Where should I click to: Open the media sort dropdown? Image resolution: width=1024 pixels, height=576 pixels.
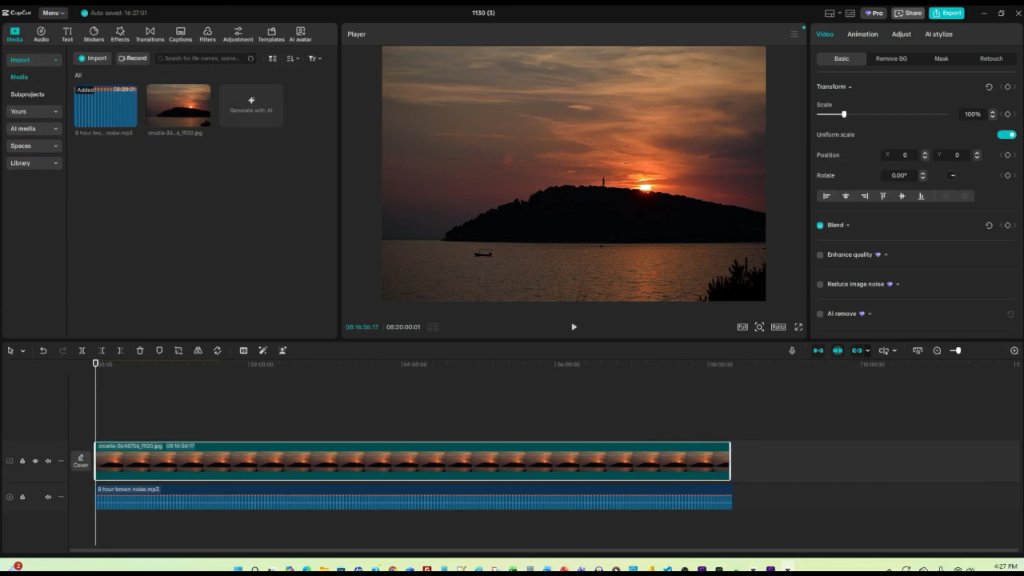tap(293, 59)
